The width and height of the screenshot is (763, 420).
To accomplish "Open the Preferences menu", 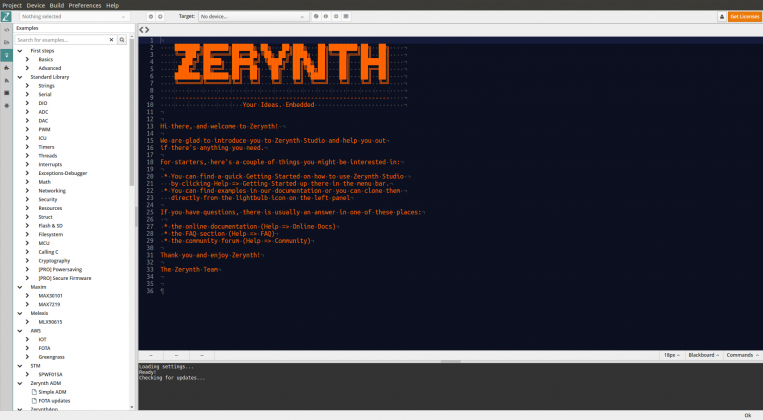I will pos(85,5).
